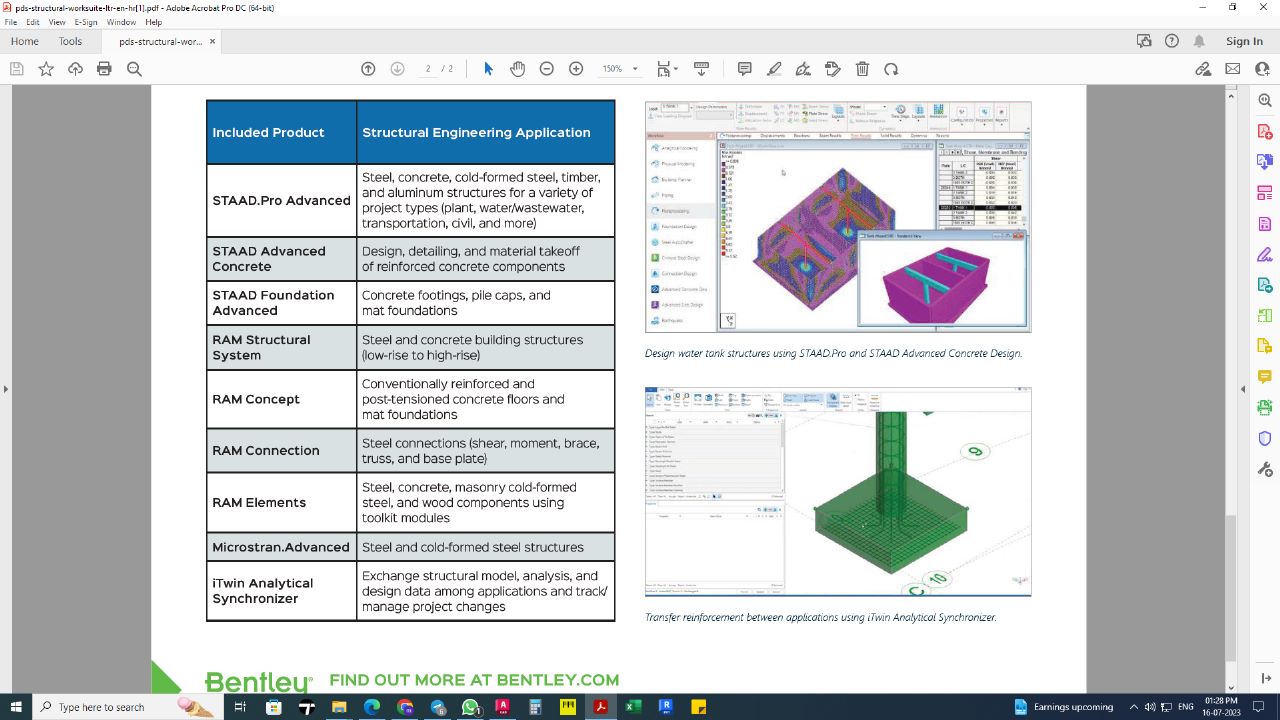The image size is (1280, 720).
Task: Select the pds-structural-wor document tab
Action: click(160, 42)
